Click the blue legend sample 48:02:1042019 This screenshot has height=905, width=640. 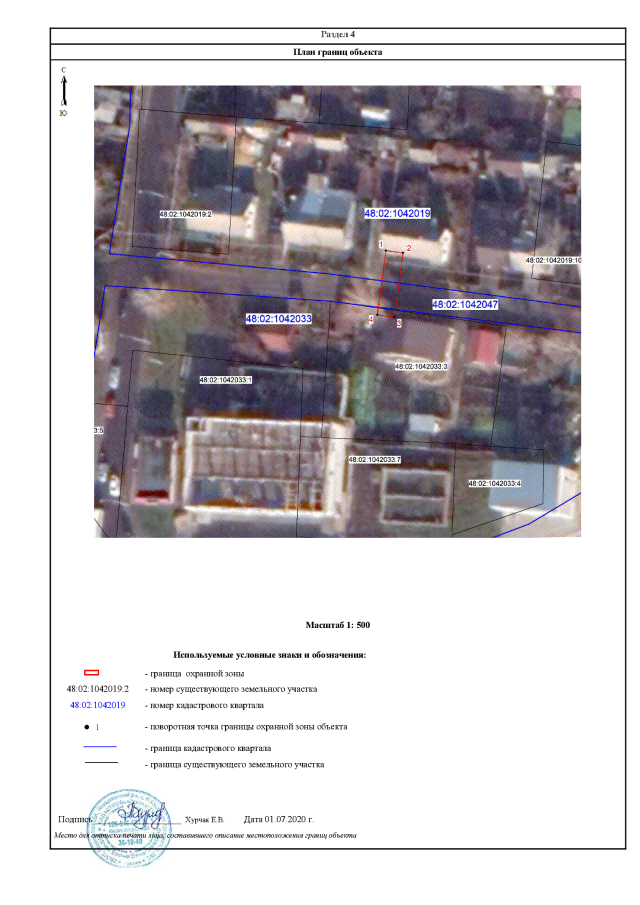point(98,705)
